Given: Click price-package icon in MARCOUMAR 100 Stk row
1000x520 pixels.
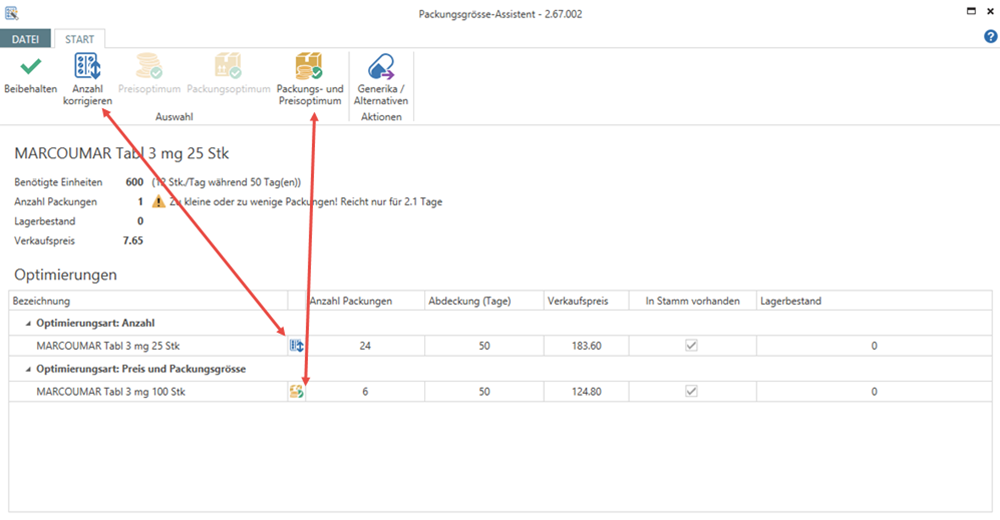Looking at the screenshot, I should click(297, 392).
